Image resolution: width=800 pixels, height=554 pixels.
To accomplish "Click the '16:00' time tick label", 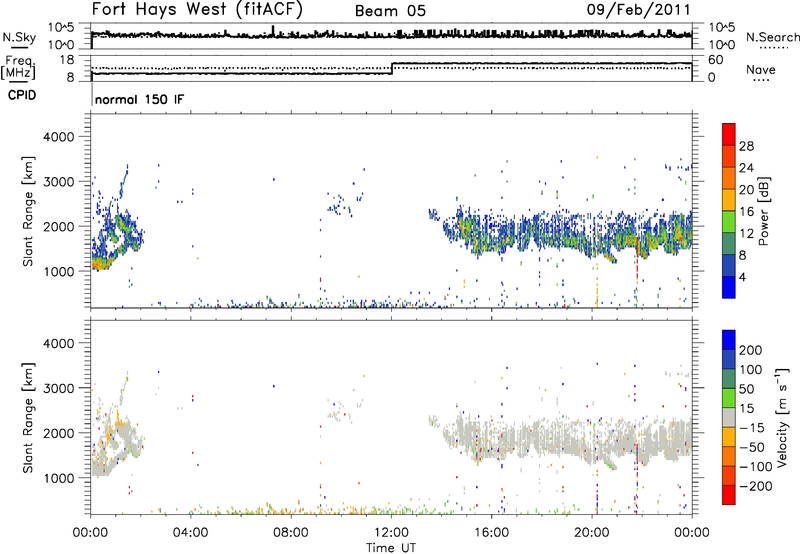I will coord(491,533).
